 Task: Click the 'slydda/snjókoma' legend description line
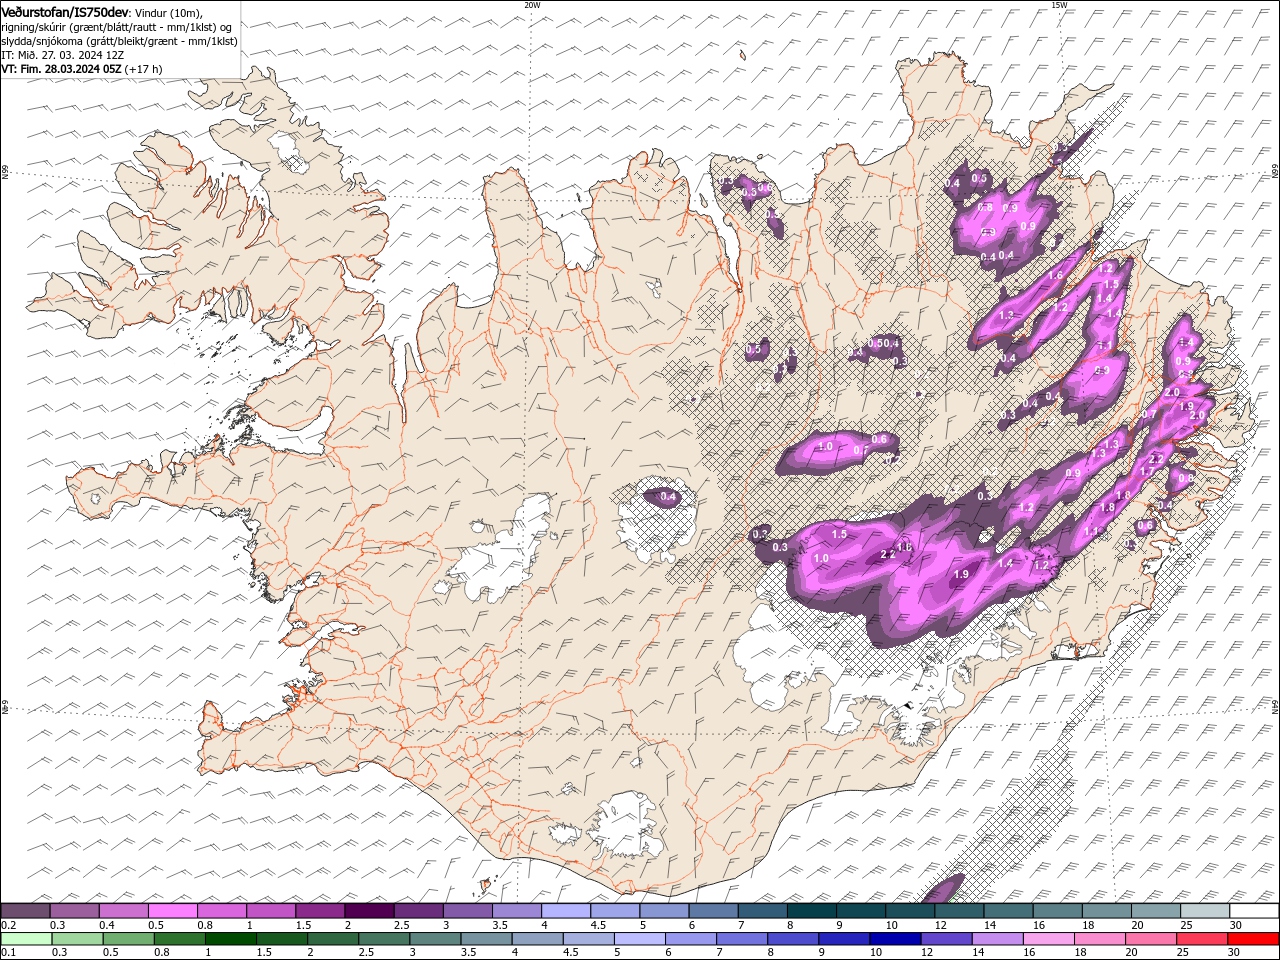pyautogui.click(x=119, y=41)
